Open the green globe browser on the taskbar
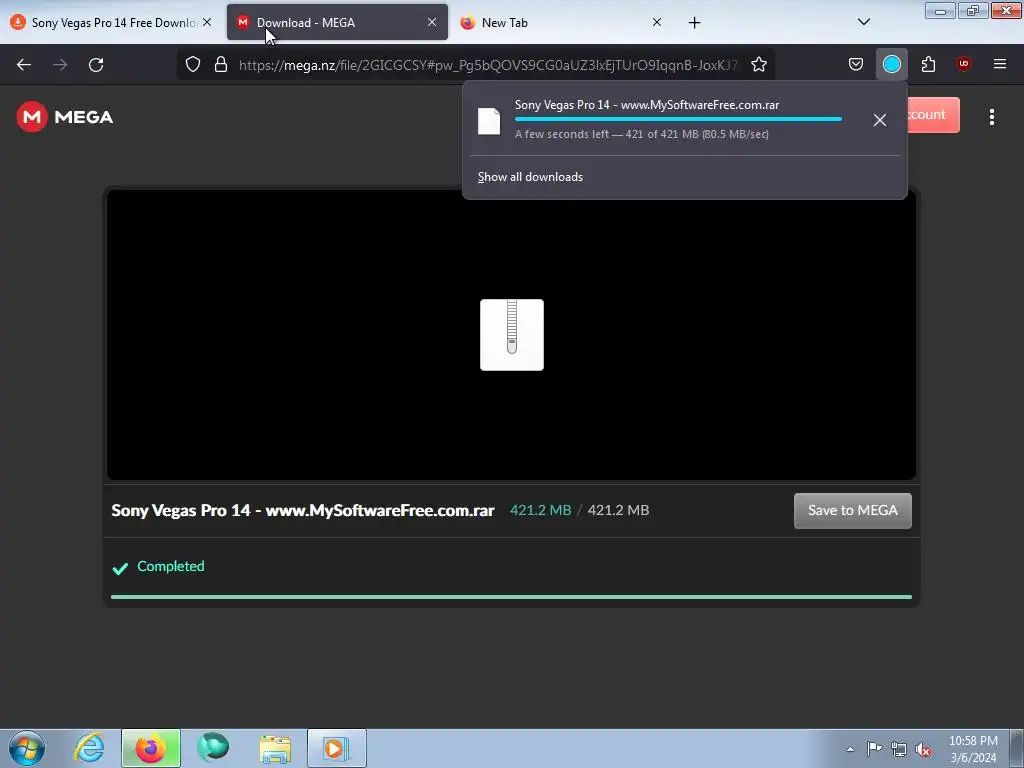This screenshot has width=1024, height=768. [x=213, y=748]
